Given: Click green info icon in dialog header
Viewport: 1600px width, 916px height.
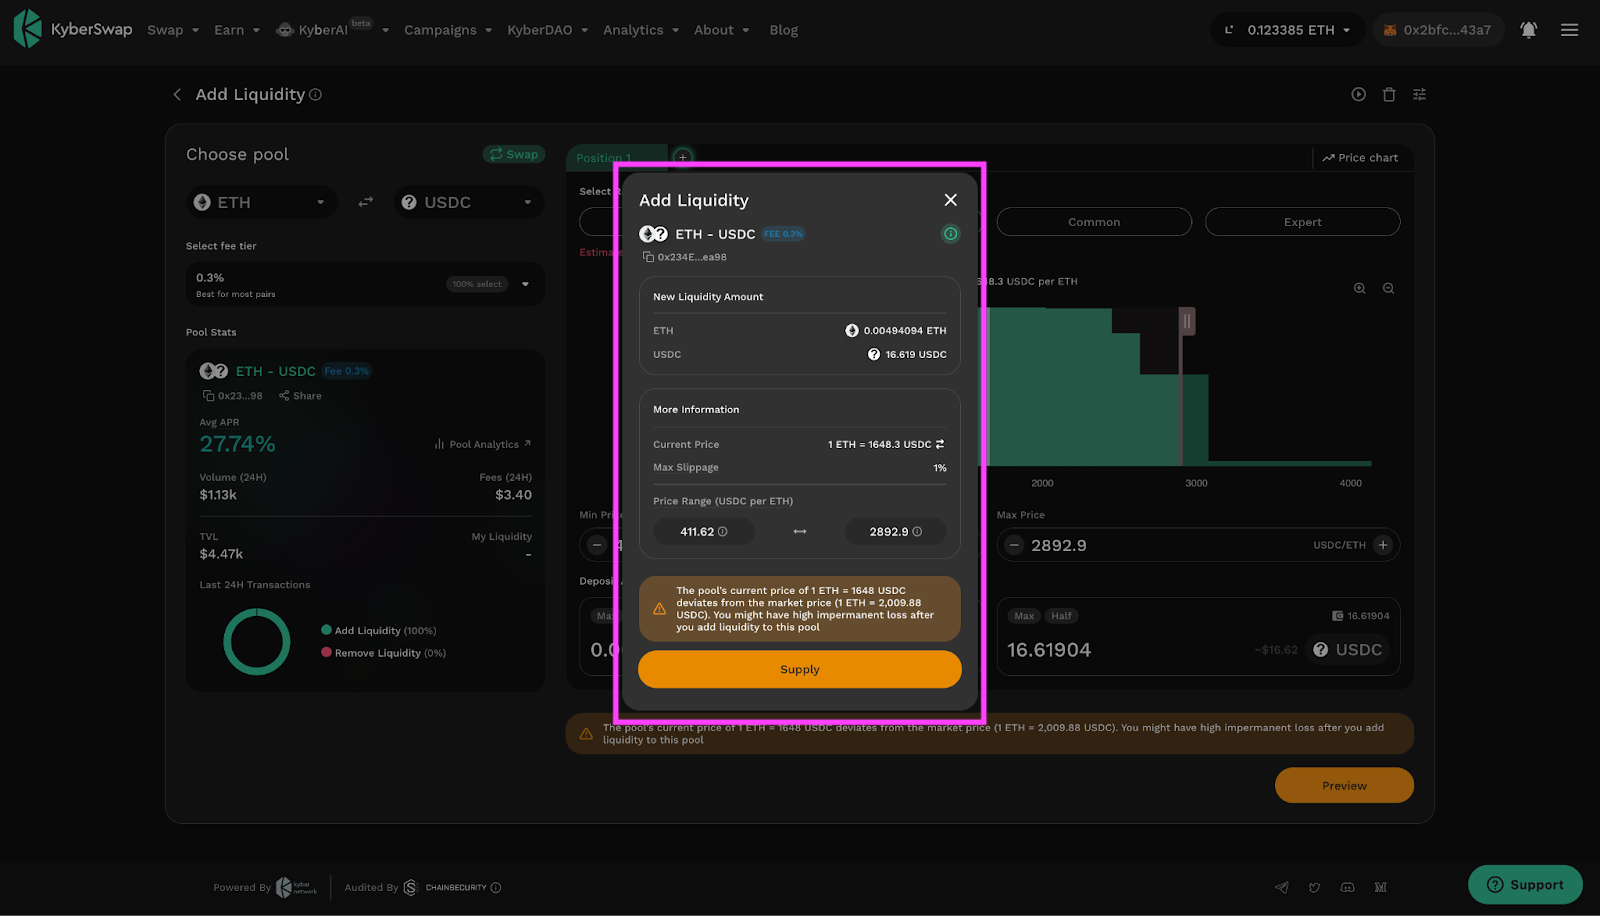Looking at the screenshot, I should 951,234.
